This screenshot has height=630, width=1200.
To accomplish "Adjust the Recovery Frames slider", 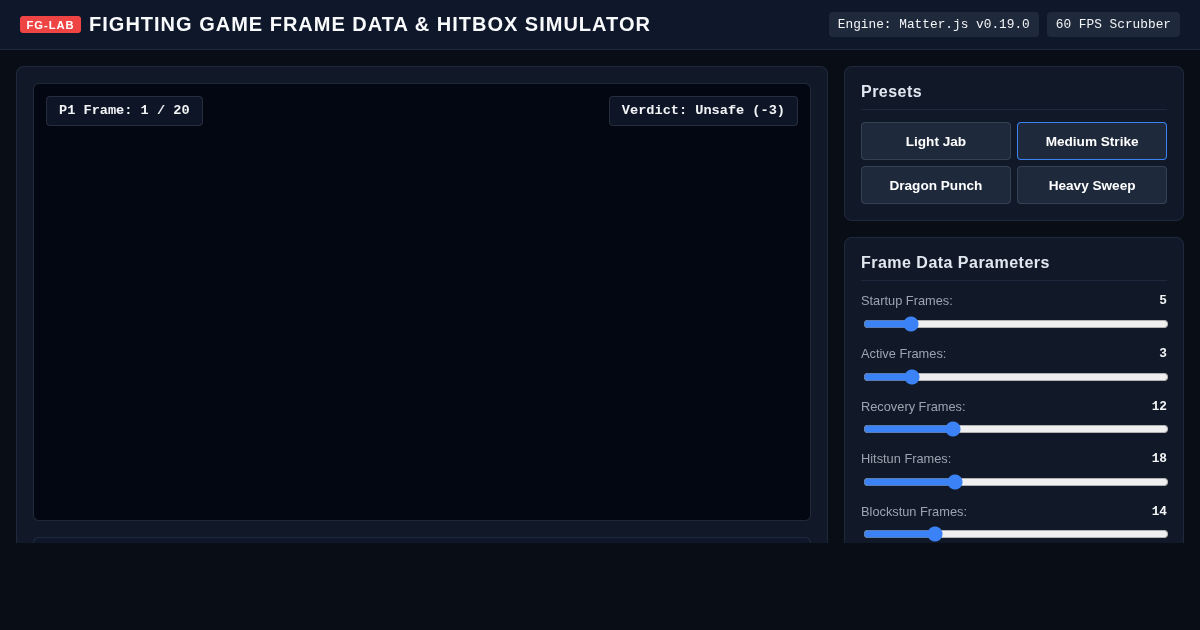I will click(1015, 429).
